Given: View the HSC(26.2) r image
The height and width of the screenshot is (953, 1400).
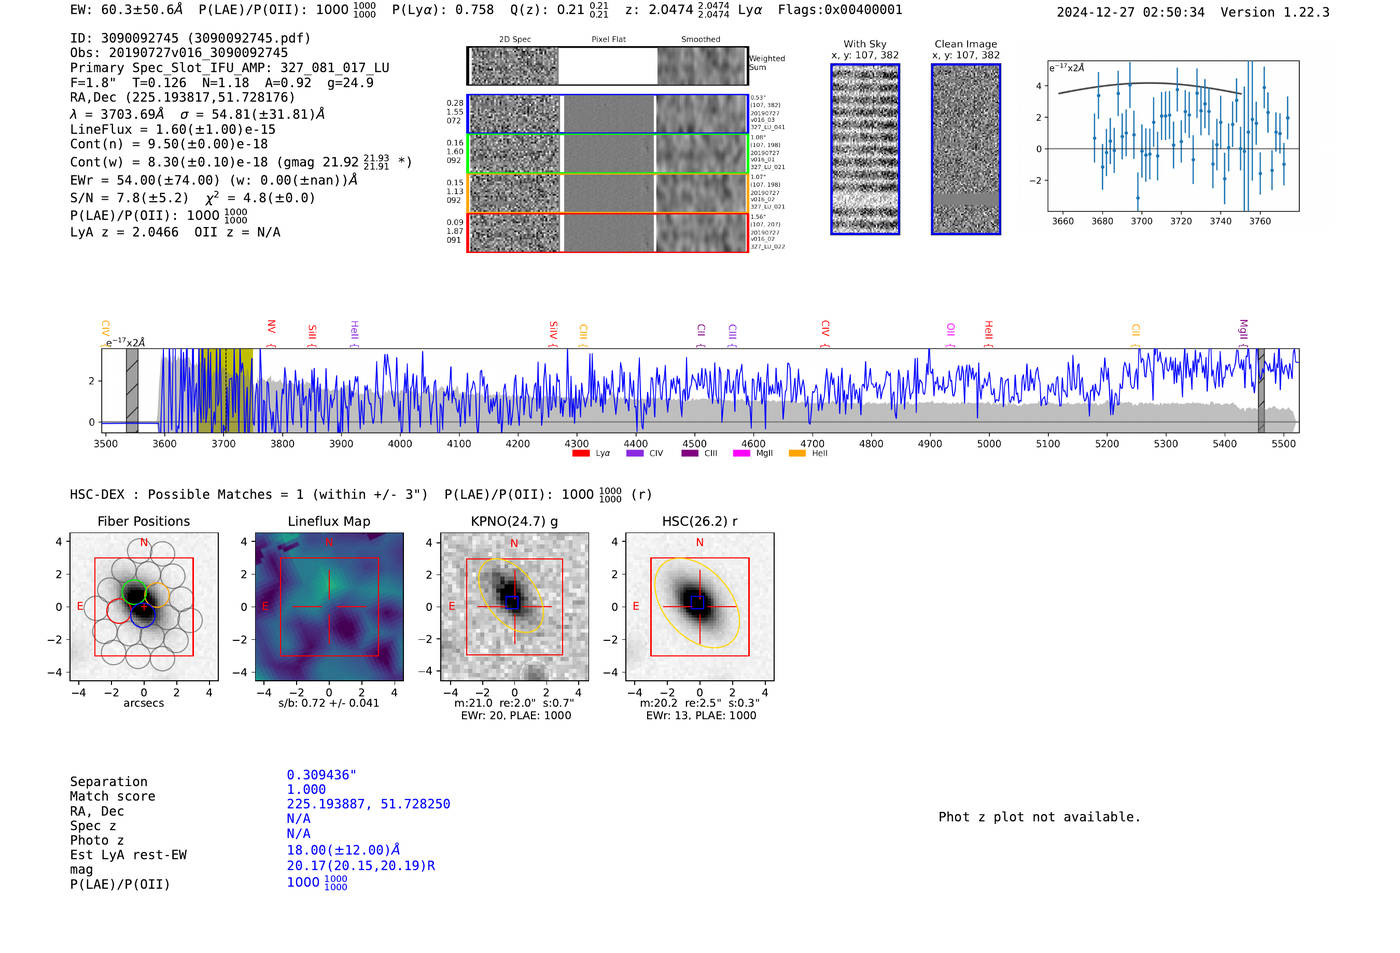Looking at the screenshot, I should point(699,607).
